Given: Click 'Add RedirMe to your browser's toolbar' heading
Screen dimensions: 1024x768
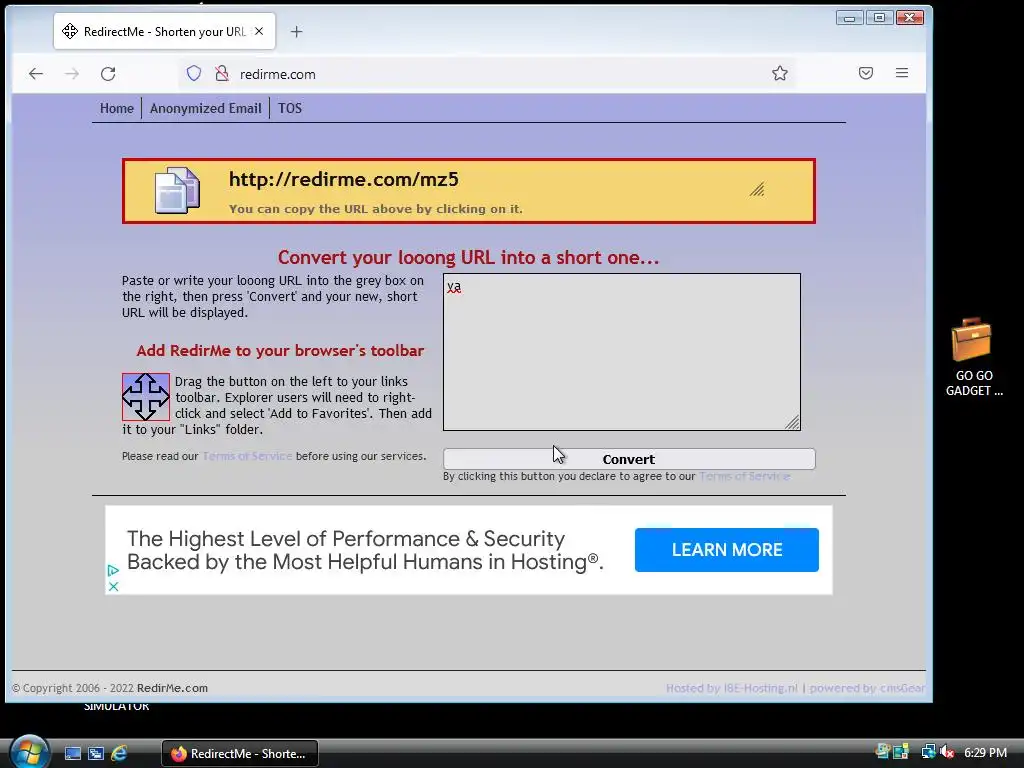Looking at the screenshot, I should (x=280, y=351).
